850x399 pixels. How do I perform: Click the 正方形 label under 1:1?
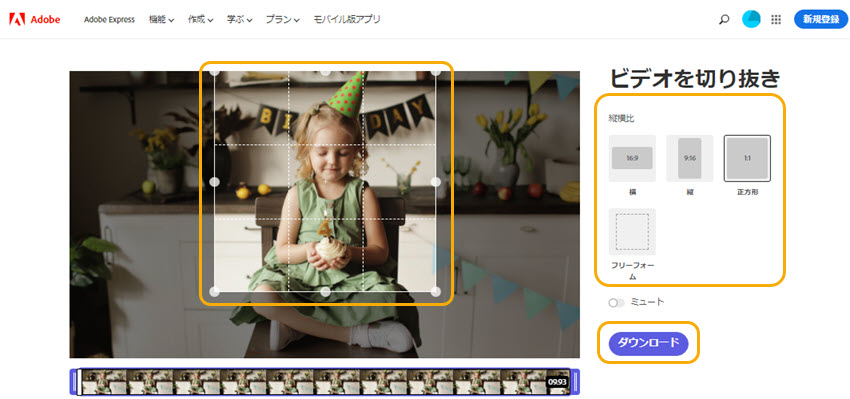pos(747,192)
